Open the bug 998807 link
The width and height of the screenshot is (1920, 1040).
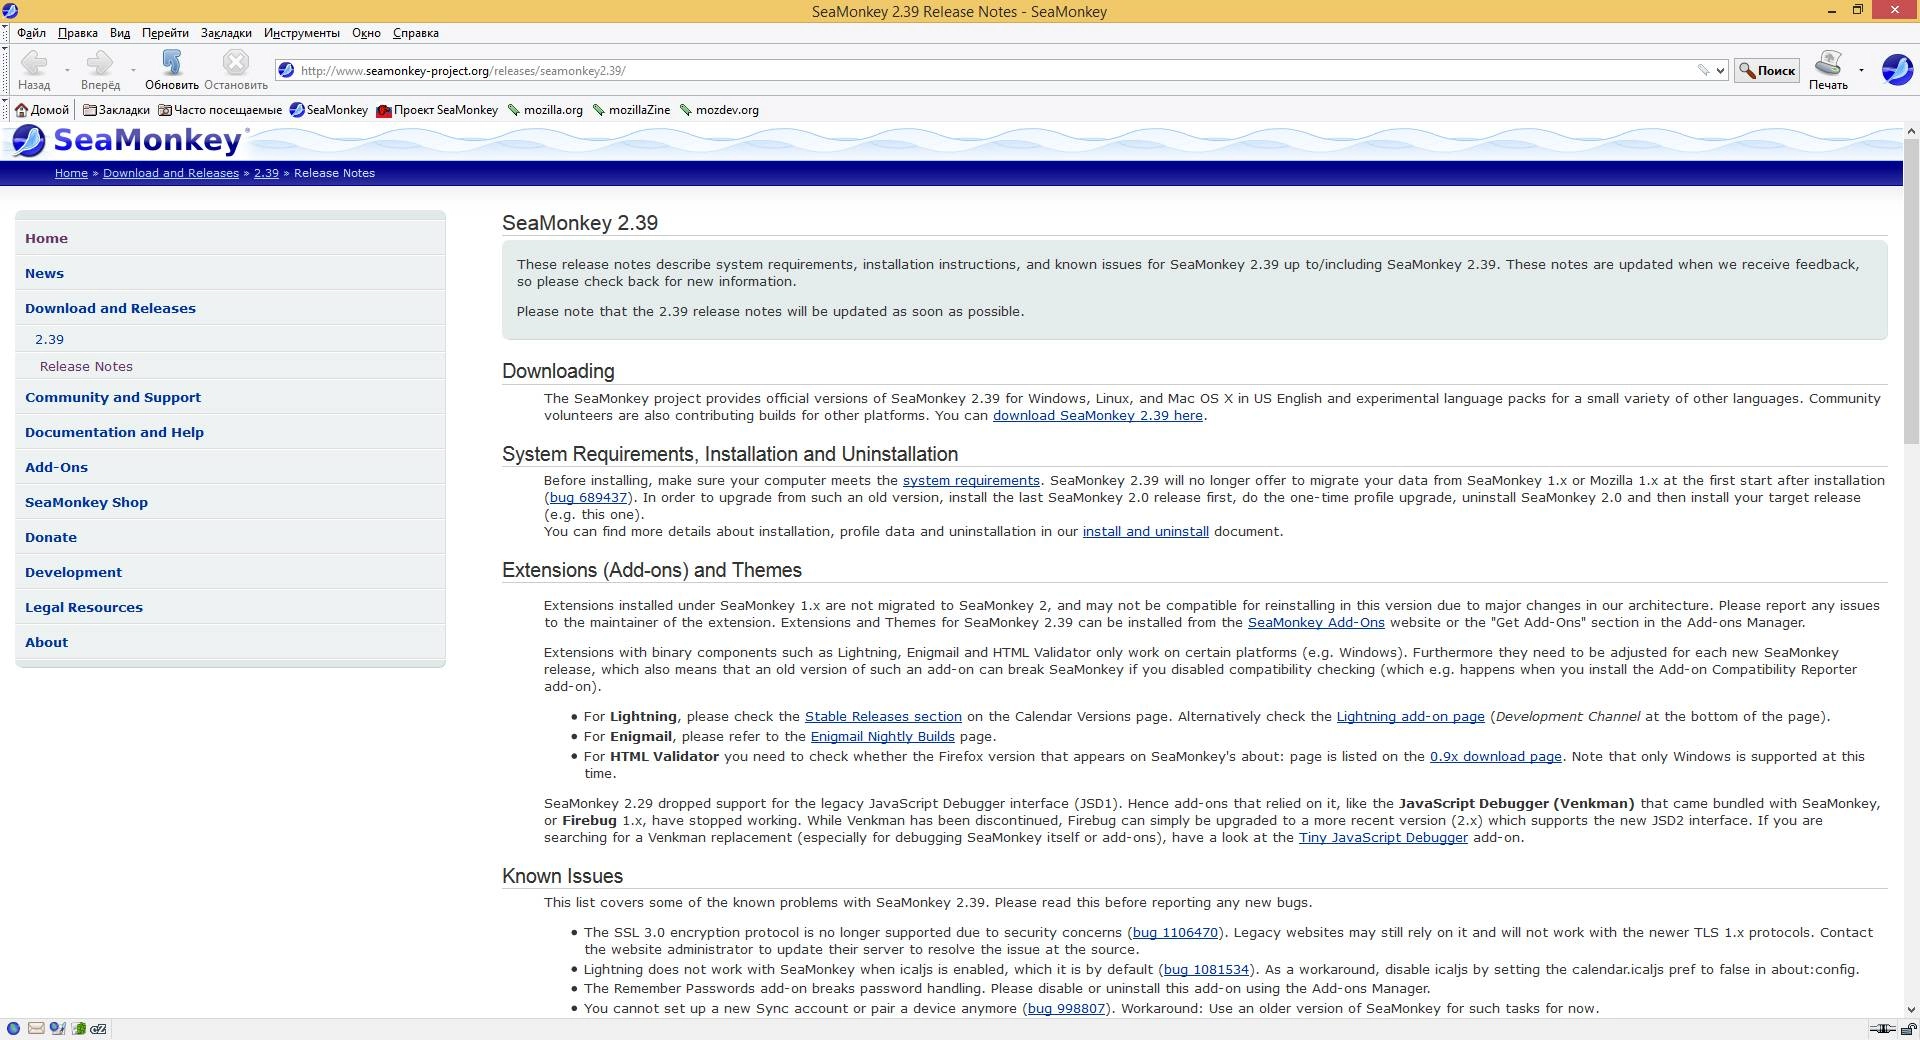point(1066,1008)
